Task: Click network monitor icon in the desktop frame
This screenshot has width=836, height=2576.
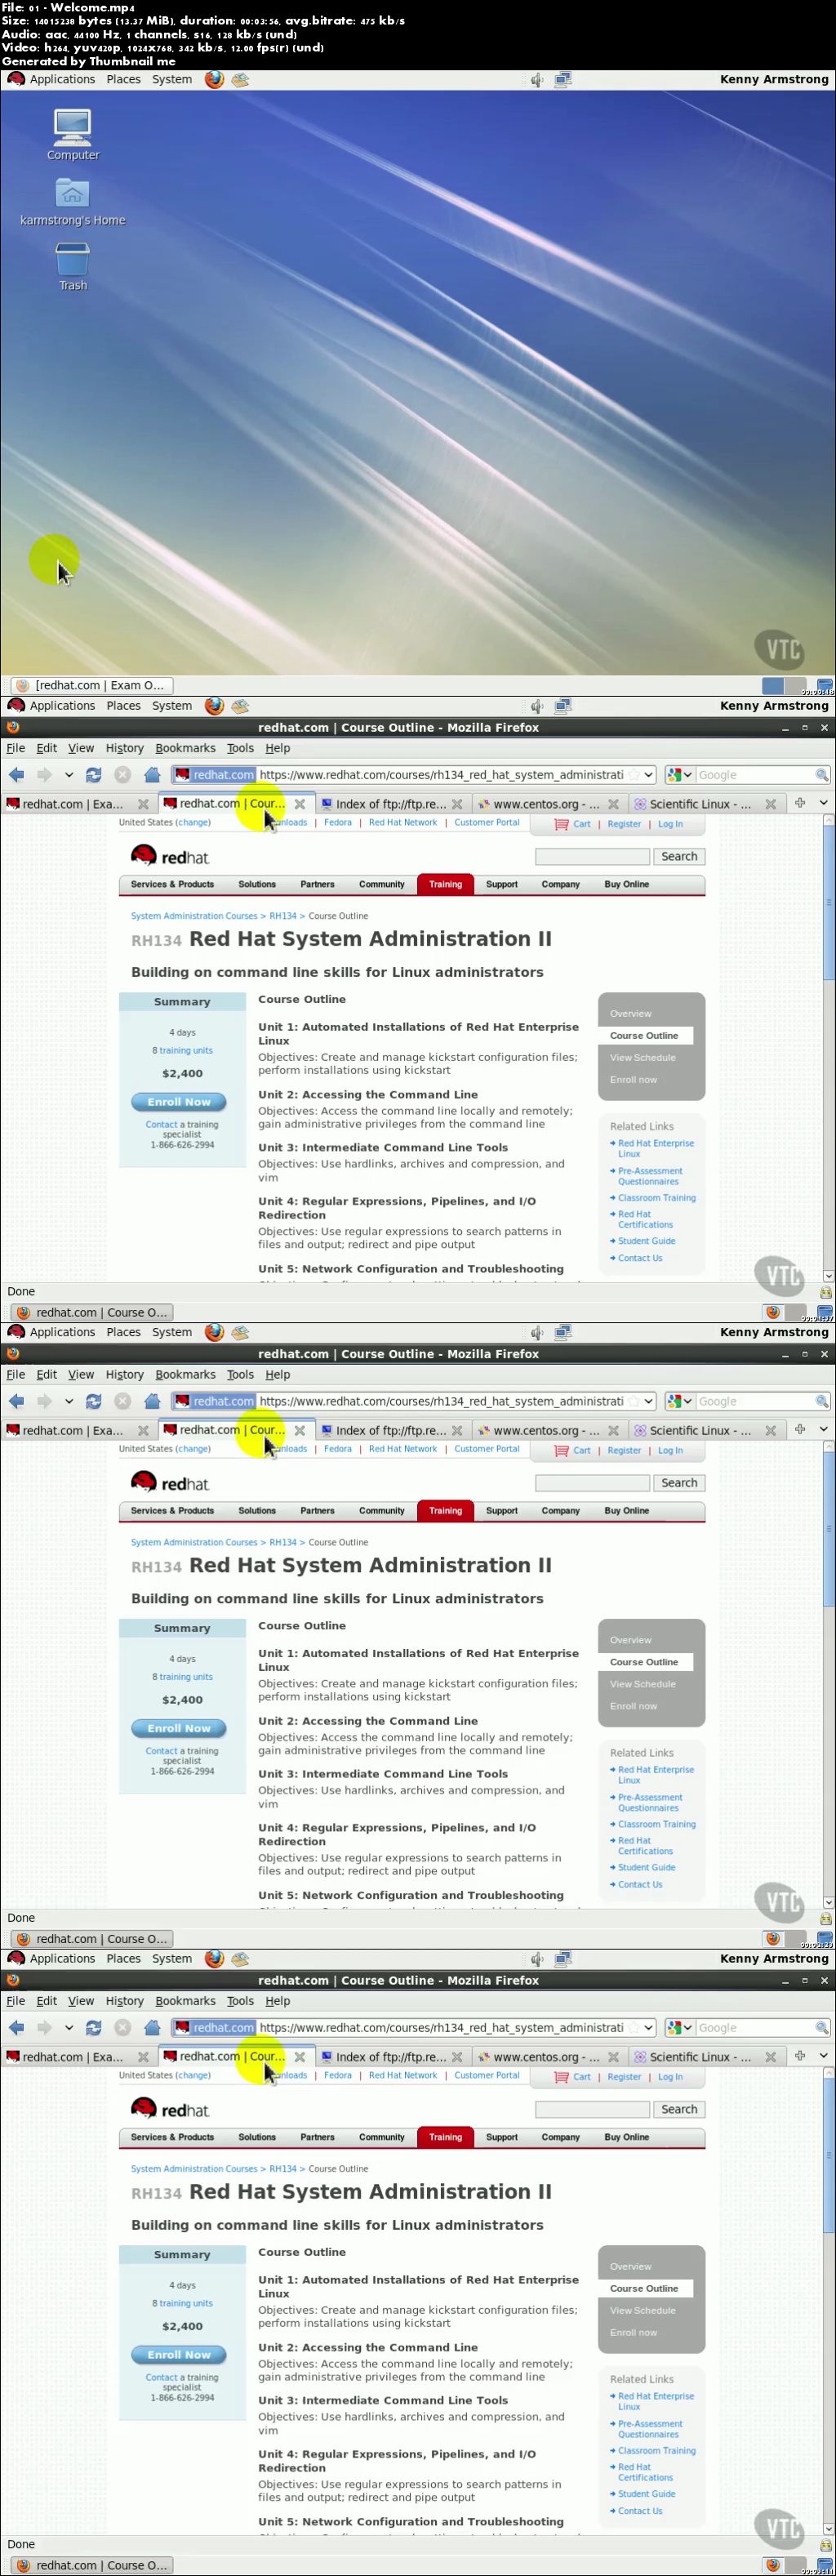Action: (563, 79)
